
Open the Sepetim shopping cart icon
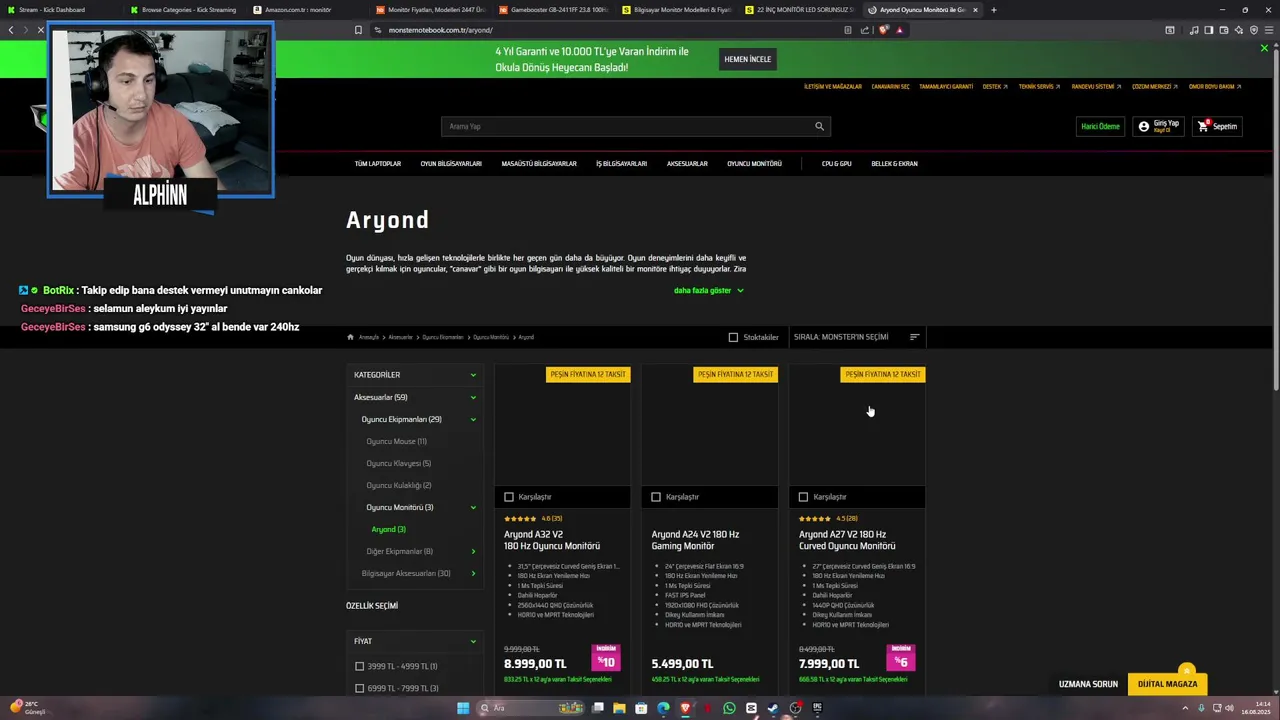point(1203,126)
